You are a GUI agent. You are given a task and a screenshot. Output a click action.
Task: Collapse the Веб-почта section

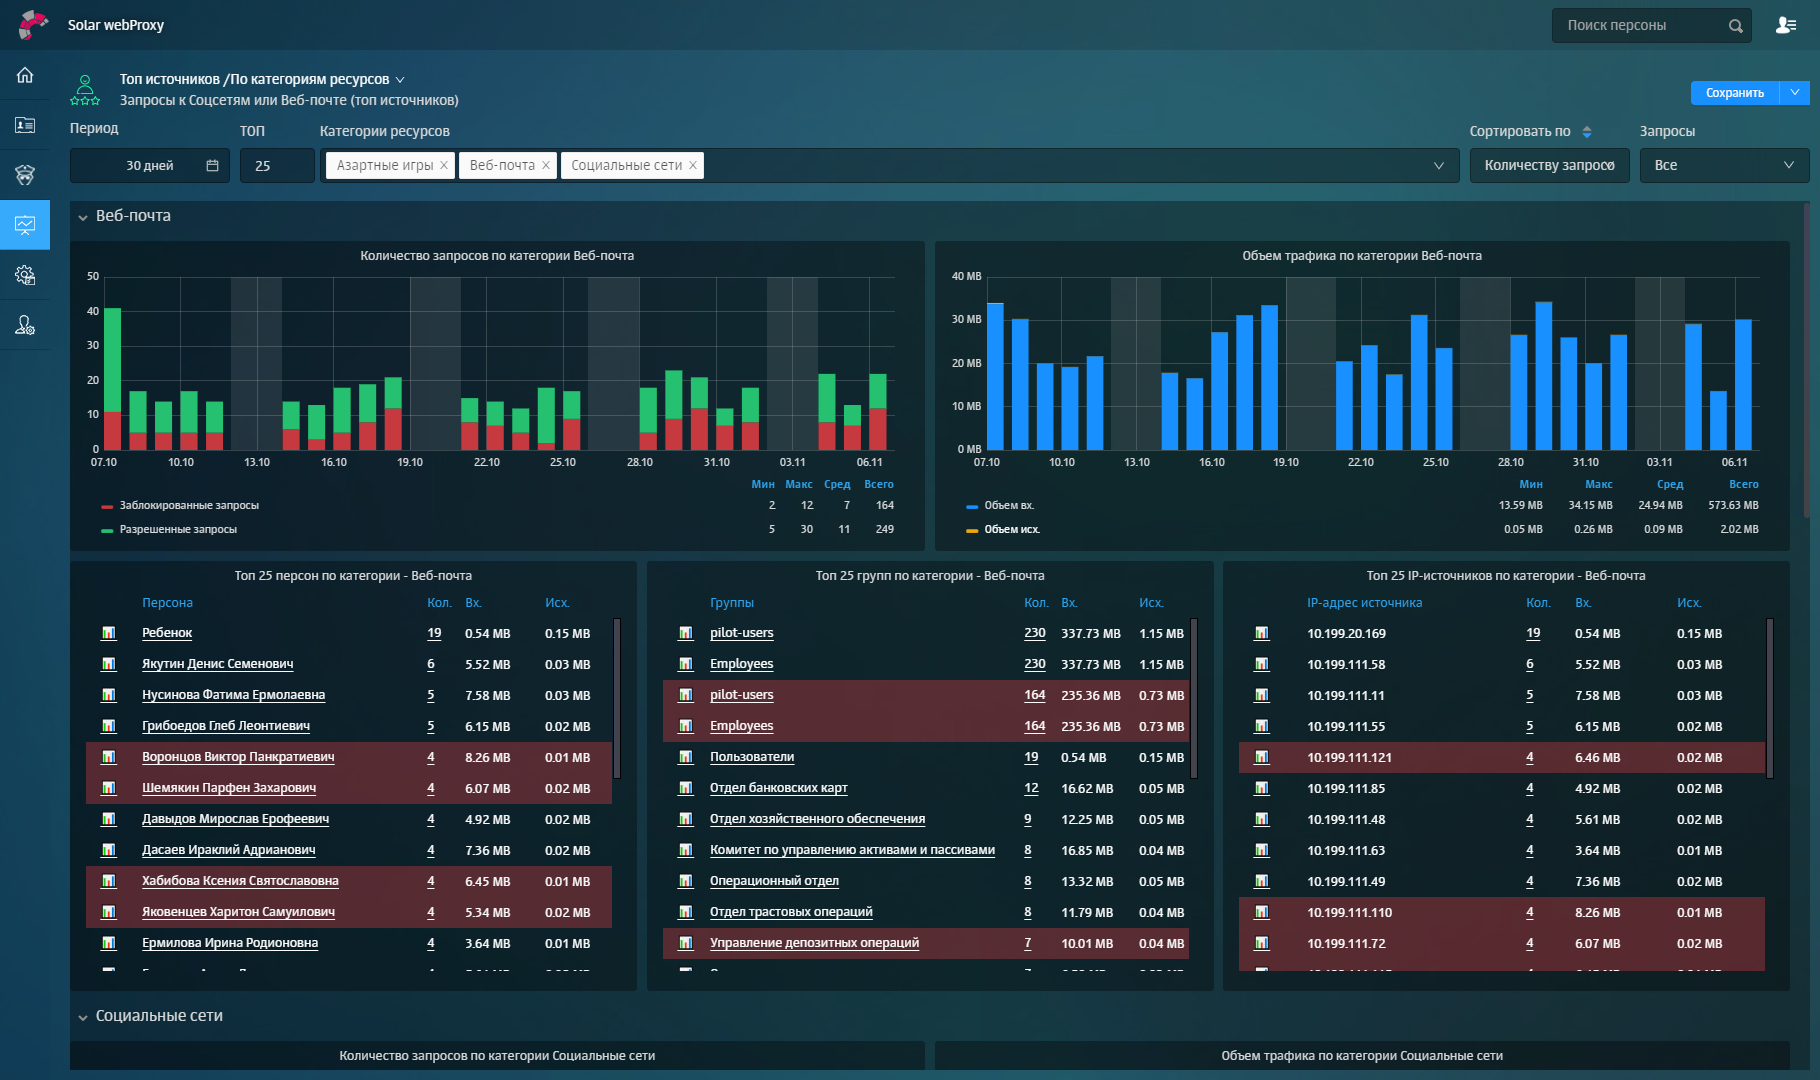(x=83, y=217)
